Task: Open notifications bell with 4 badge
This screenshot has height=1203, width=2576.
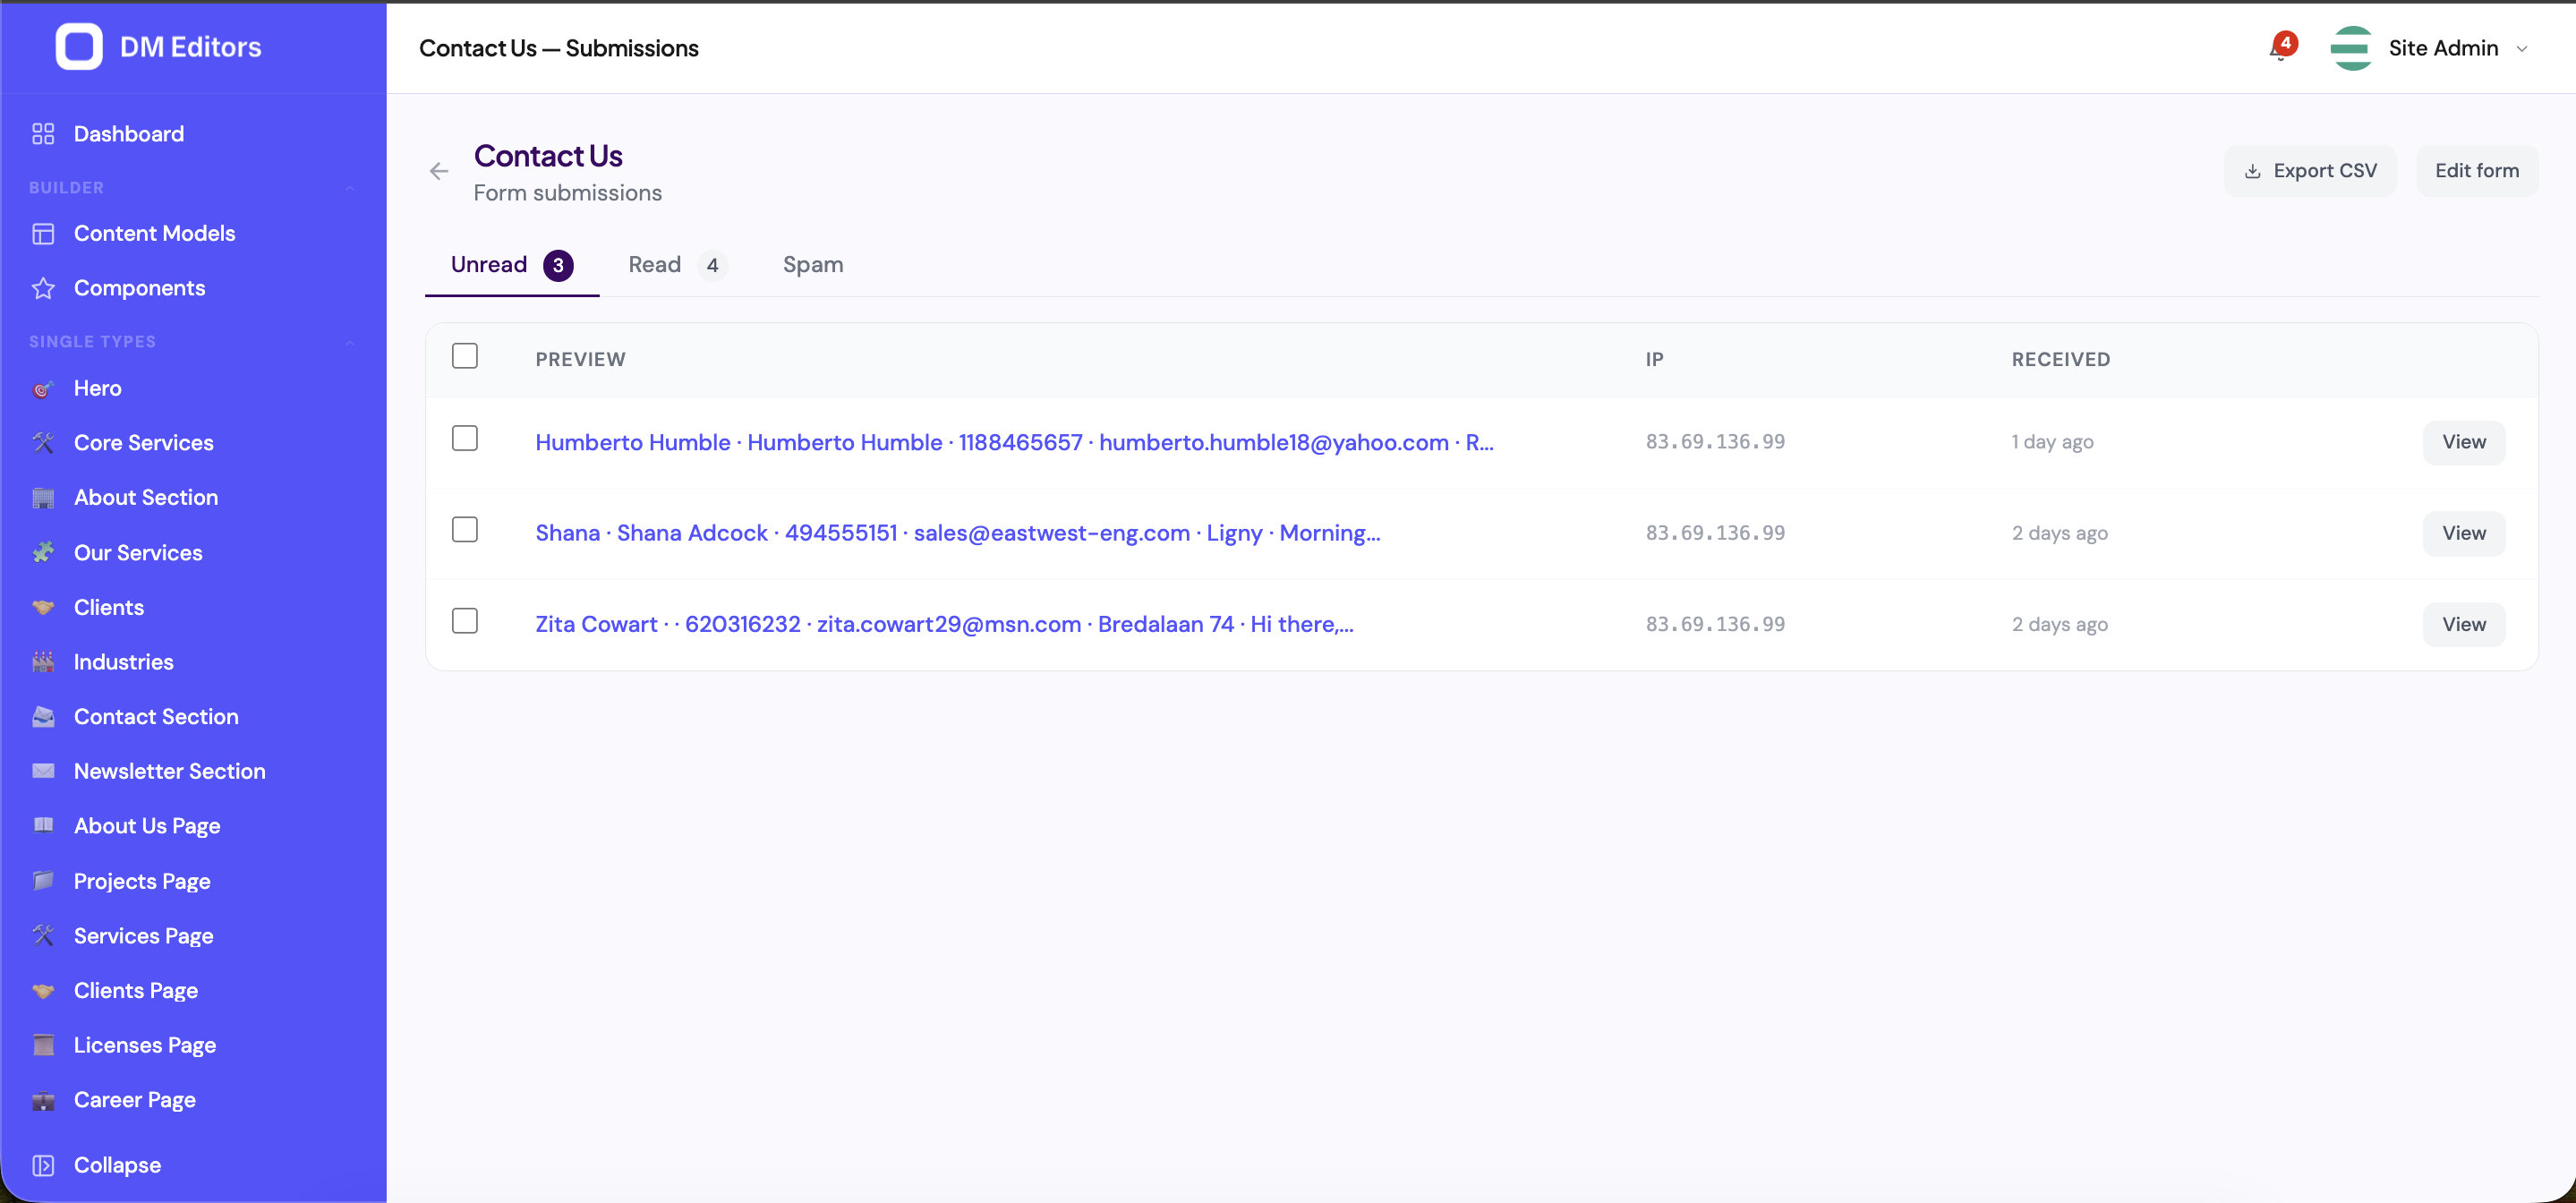Action: coord(2281,47)
